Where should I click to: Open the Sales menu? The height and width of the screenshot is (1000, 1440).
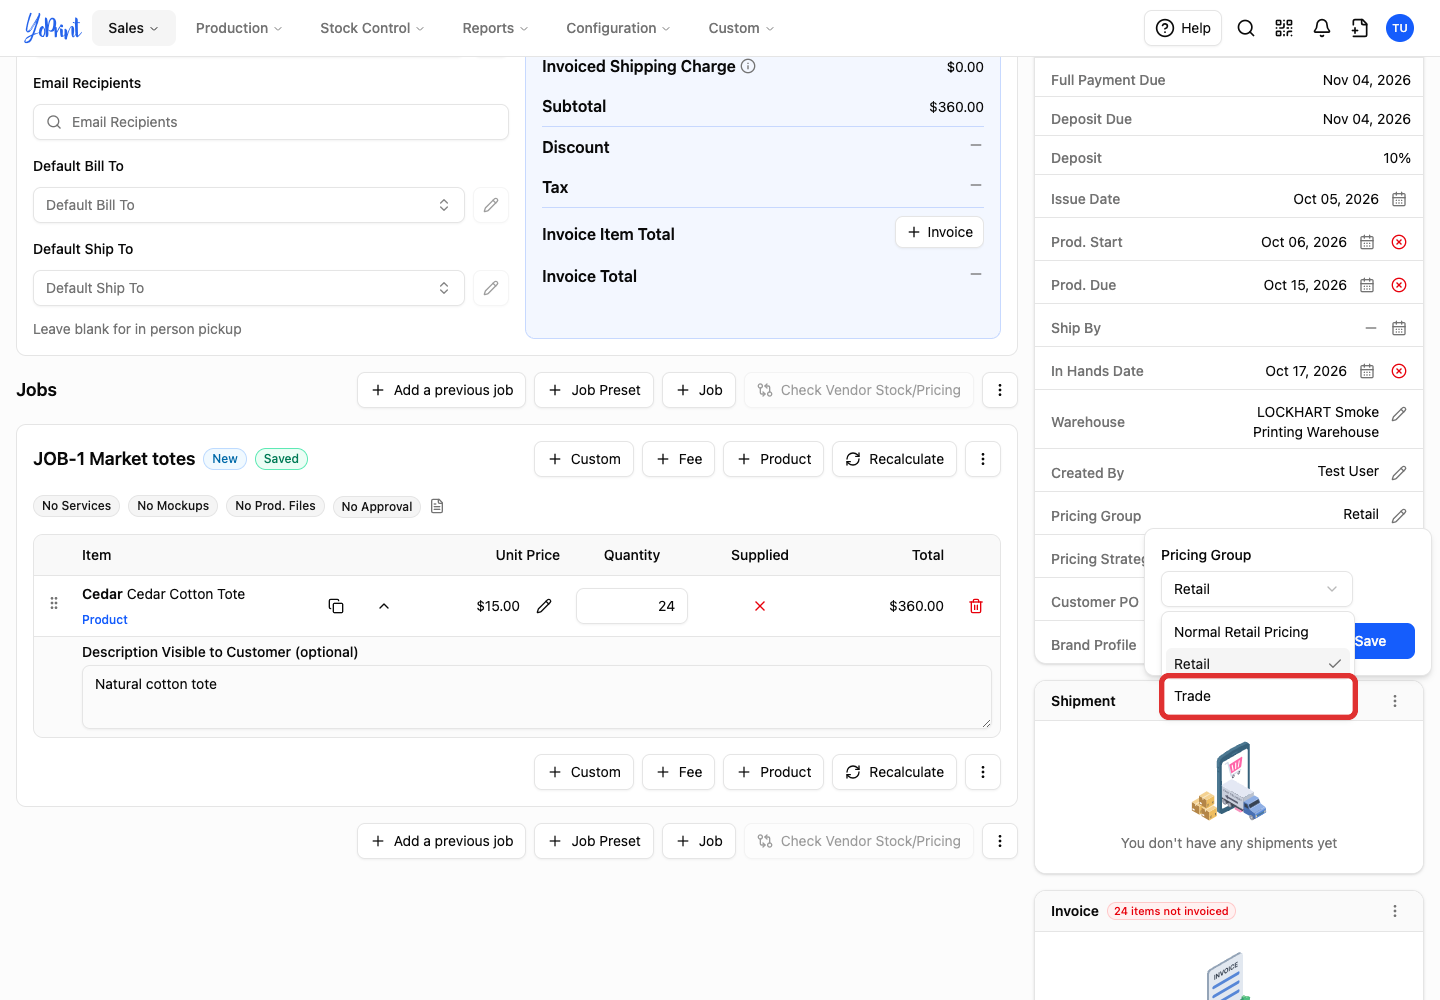134,28
